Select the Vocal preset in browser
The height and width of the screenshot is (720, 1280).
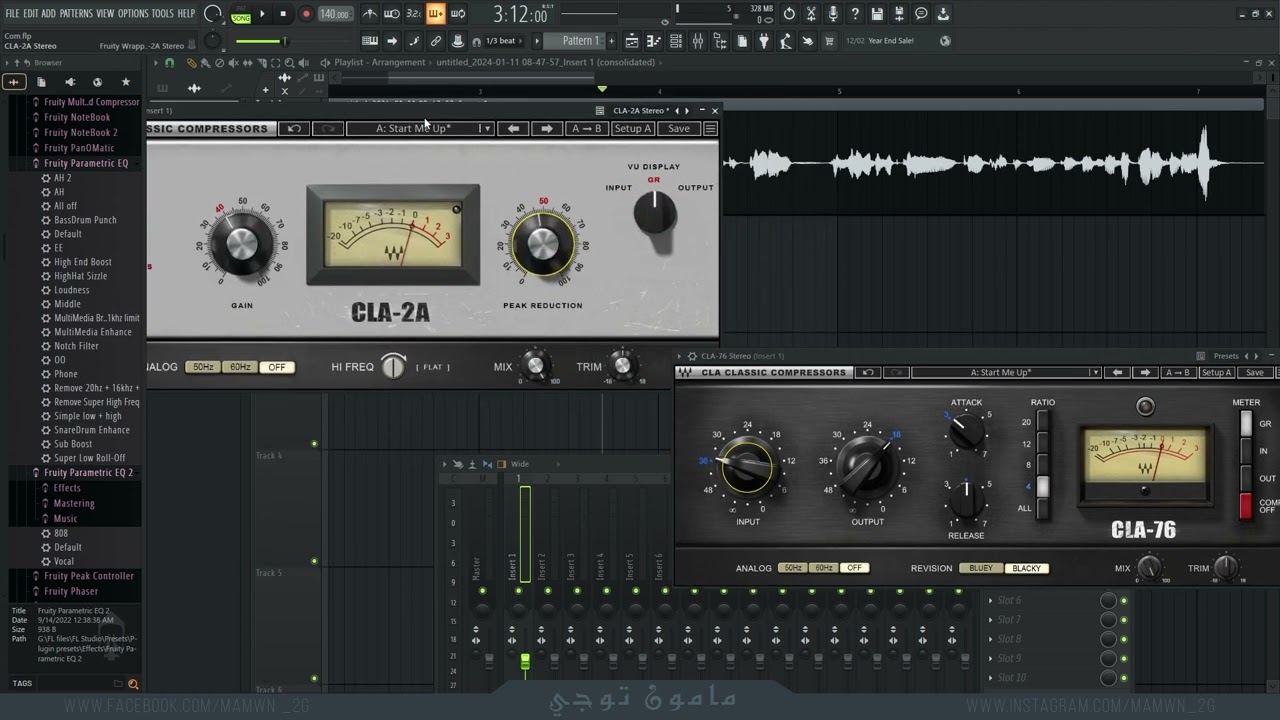click(64, 562)
